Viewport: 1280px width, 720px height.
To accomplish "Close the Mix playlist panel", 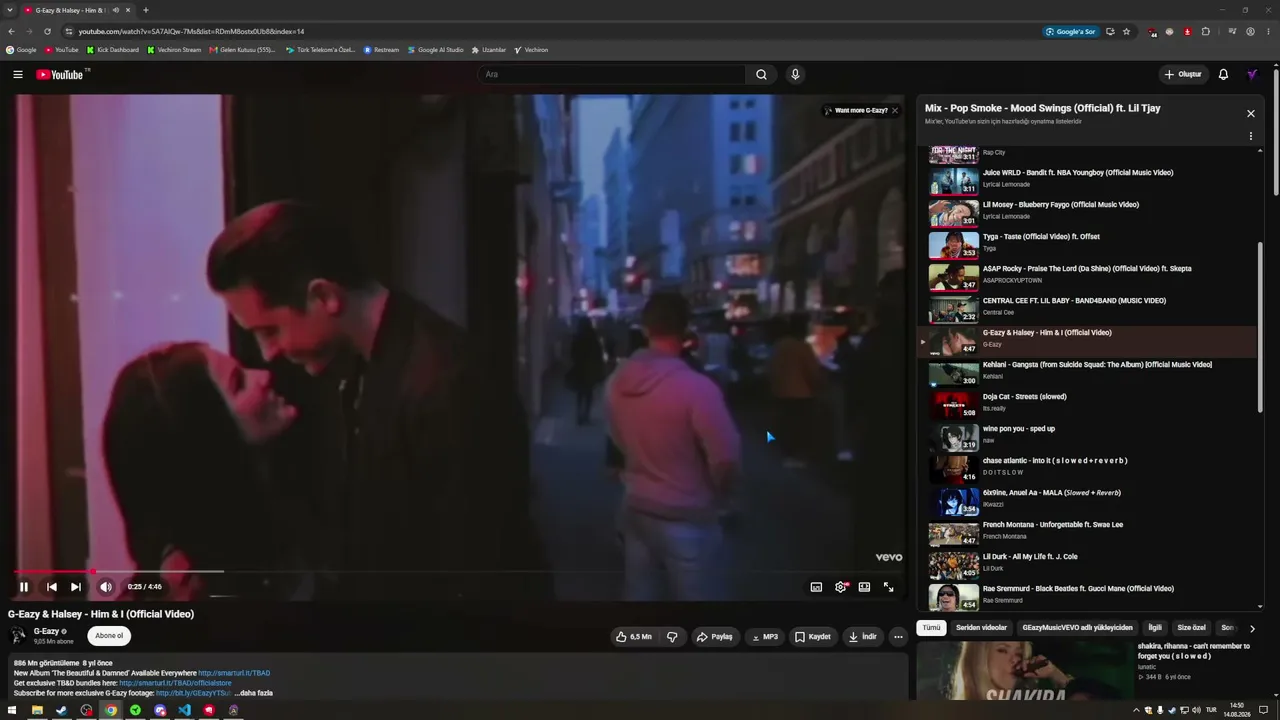I will click(x=1250, y=114).
